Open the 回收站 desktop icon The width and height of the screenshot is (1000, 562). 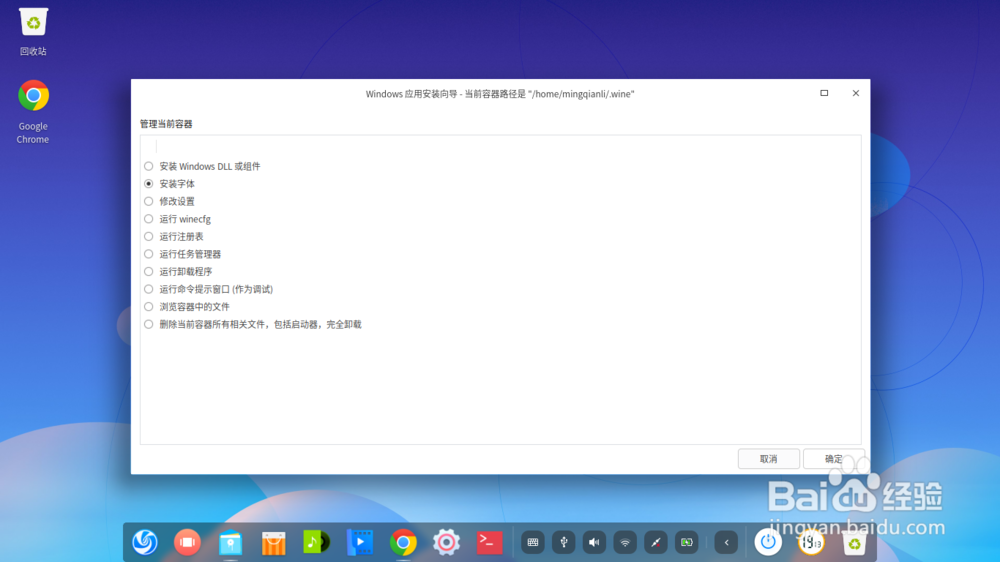point(33,32)
